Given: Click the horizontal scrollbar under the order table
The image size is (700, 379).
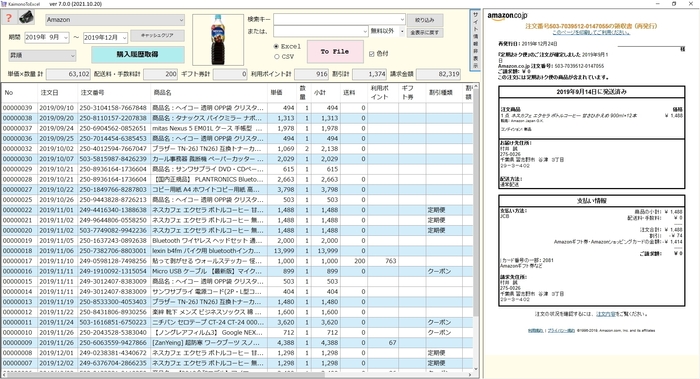Looking at the screenshot, I should 237,375.
